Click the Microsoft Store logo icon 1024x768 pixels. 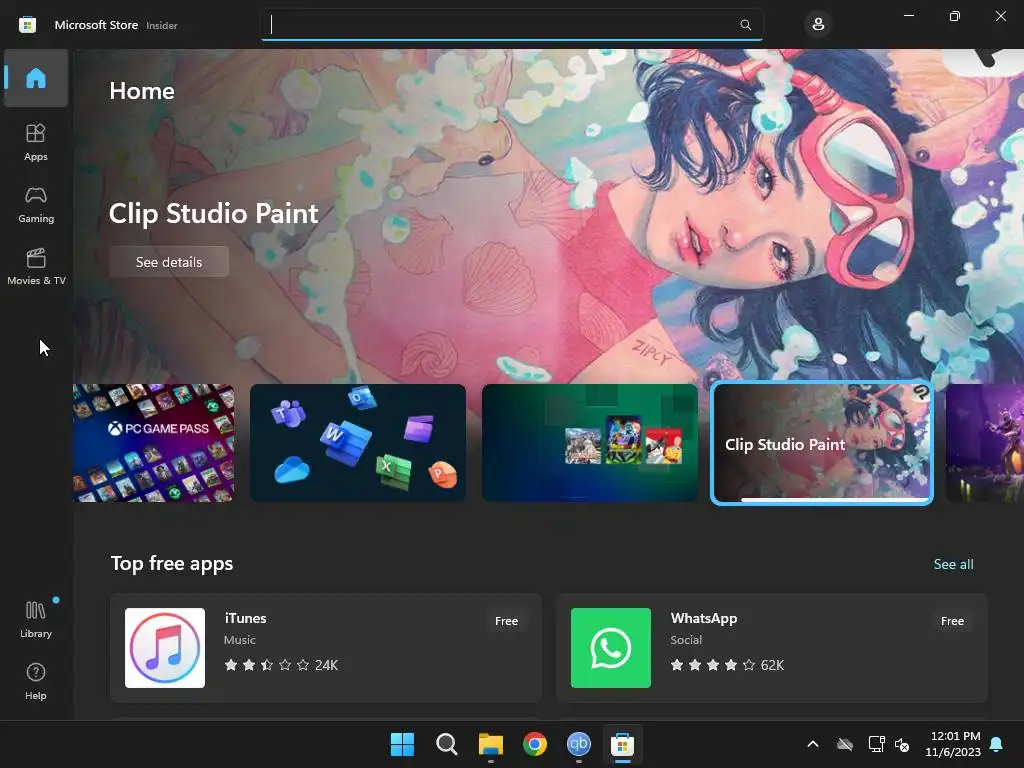(27, 25)
